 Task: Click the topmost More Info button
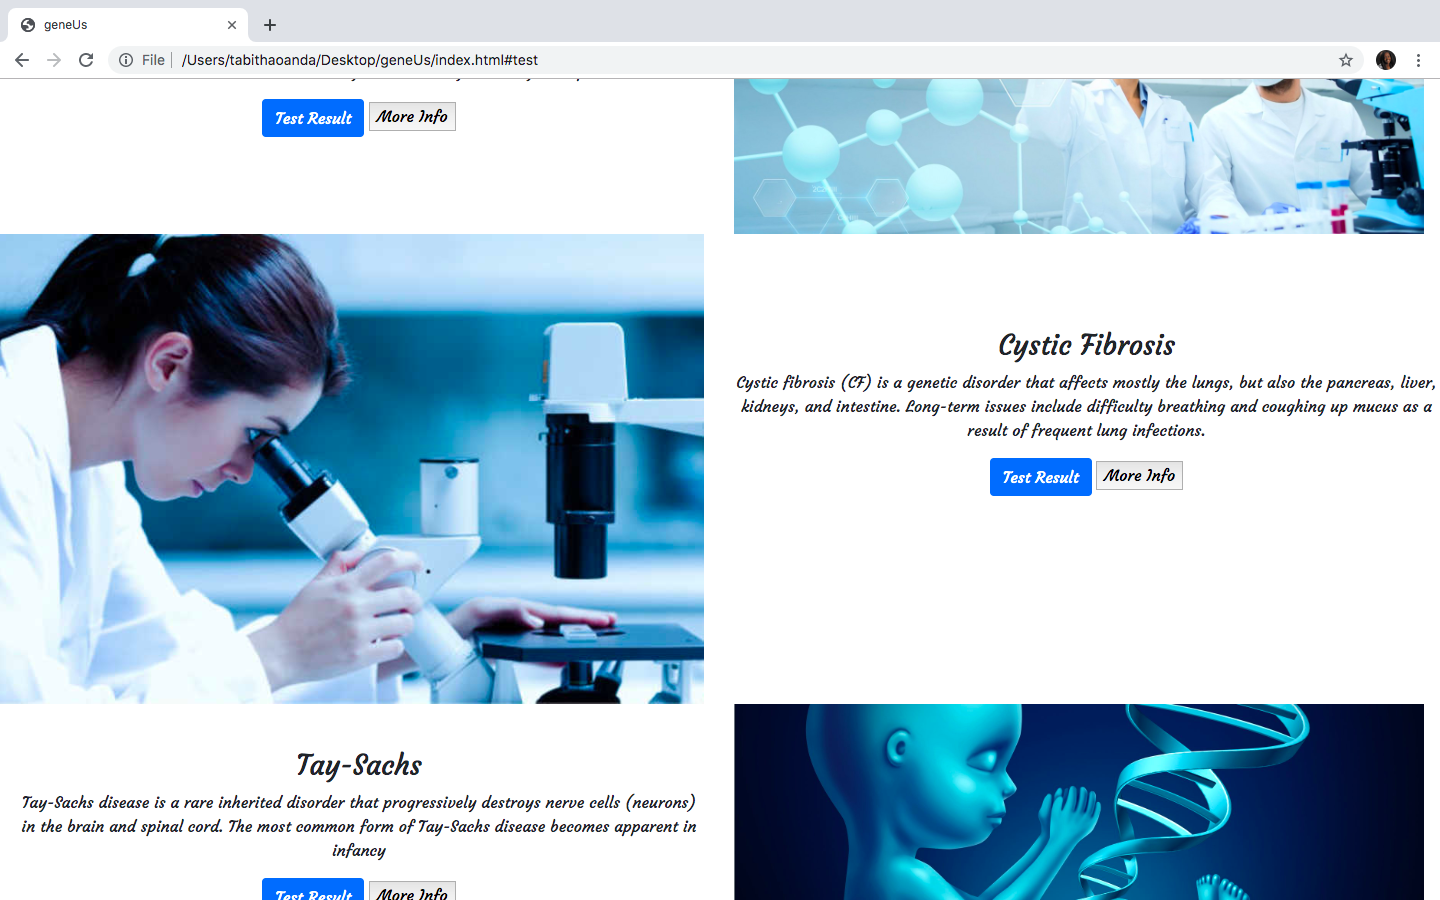pyautogui.click(x=412, y=116)
